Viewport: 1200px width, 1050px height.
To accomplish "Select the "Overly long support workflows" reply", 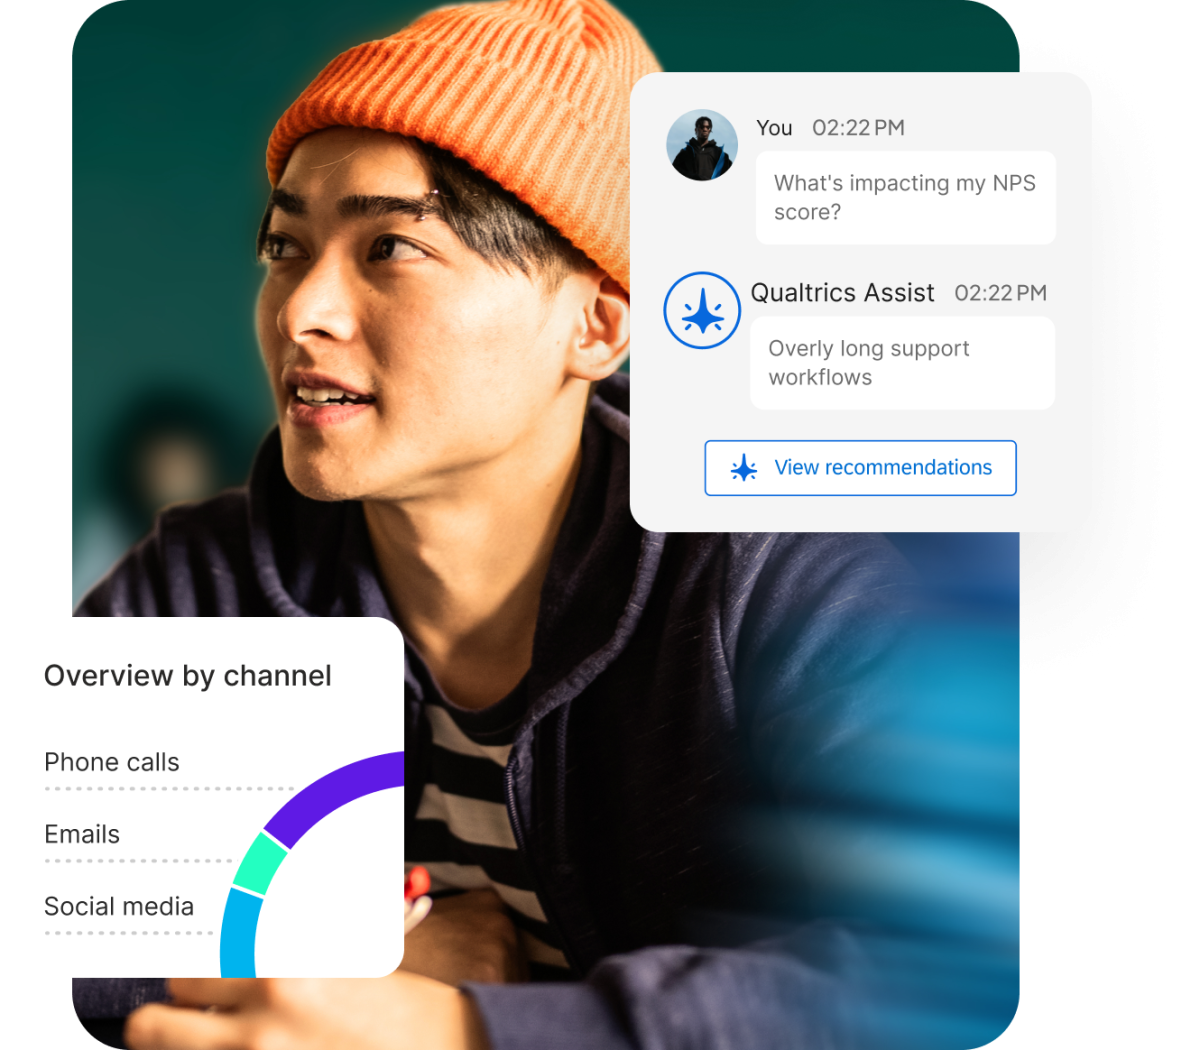I will coord(902,363).
